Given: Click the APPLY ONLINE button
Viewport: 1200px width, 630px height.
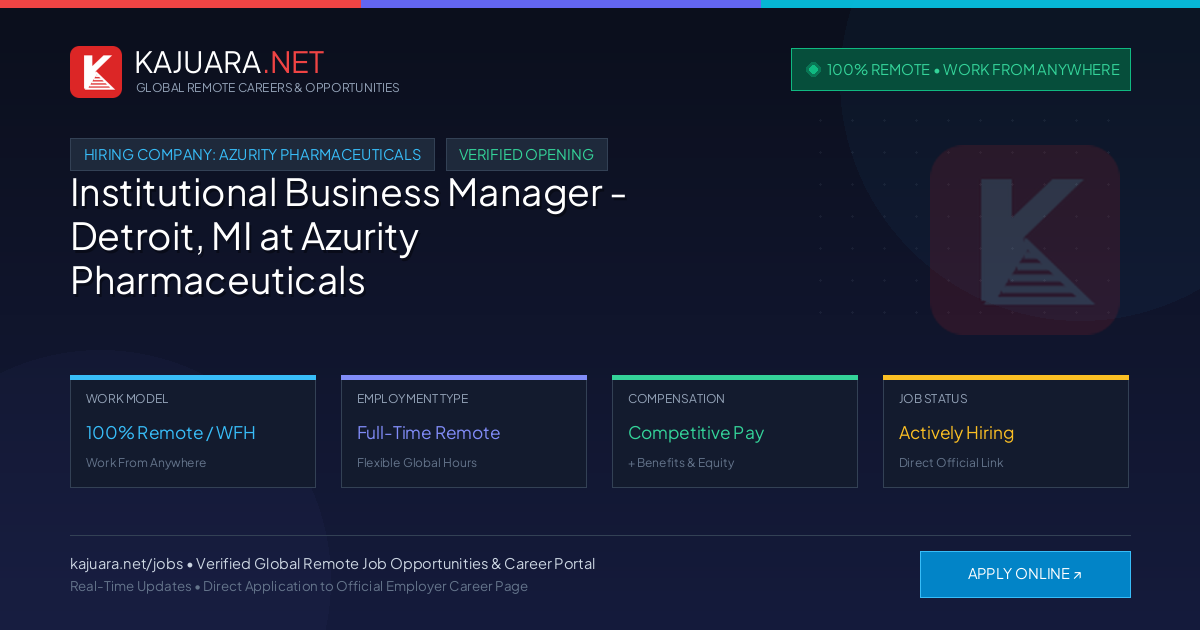Looking at the screenshot, I should click(x=1025, y=574).
